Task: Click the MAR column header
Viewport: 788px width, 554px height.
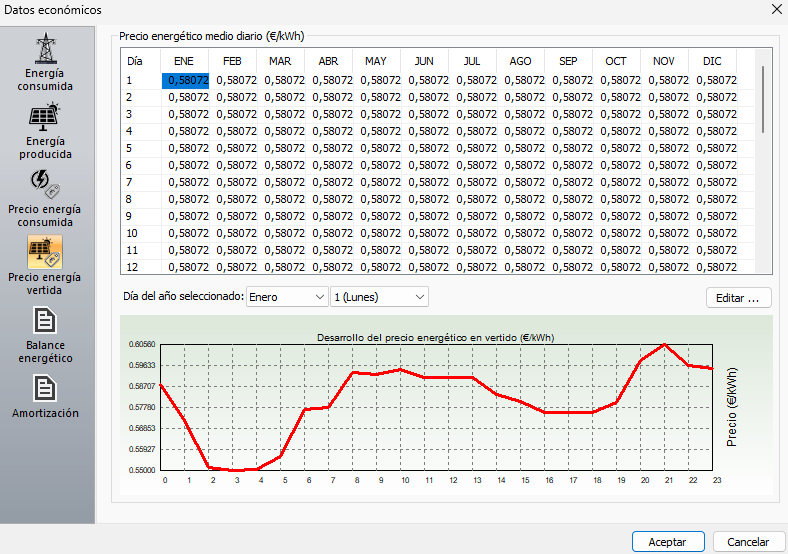Action: click(x=280, y=61)
